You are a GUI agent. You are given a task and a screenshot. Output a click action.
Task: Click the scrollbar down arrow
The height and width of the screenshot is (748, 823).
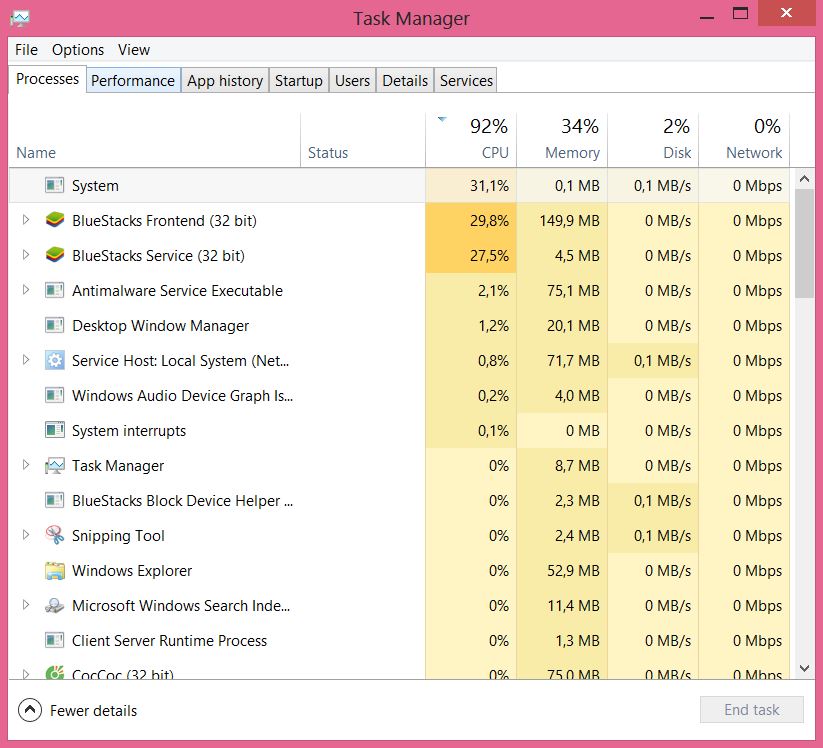(804, 668)
